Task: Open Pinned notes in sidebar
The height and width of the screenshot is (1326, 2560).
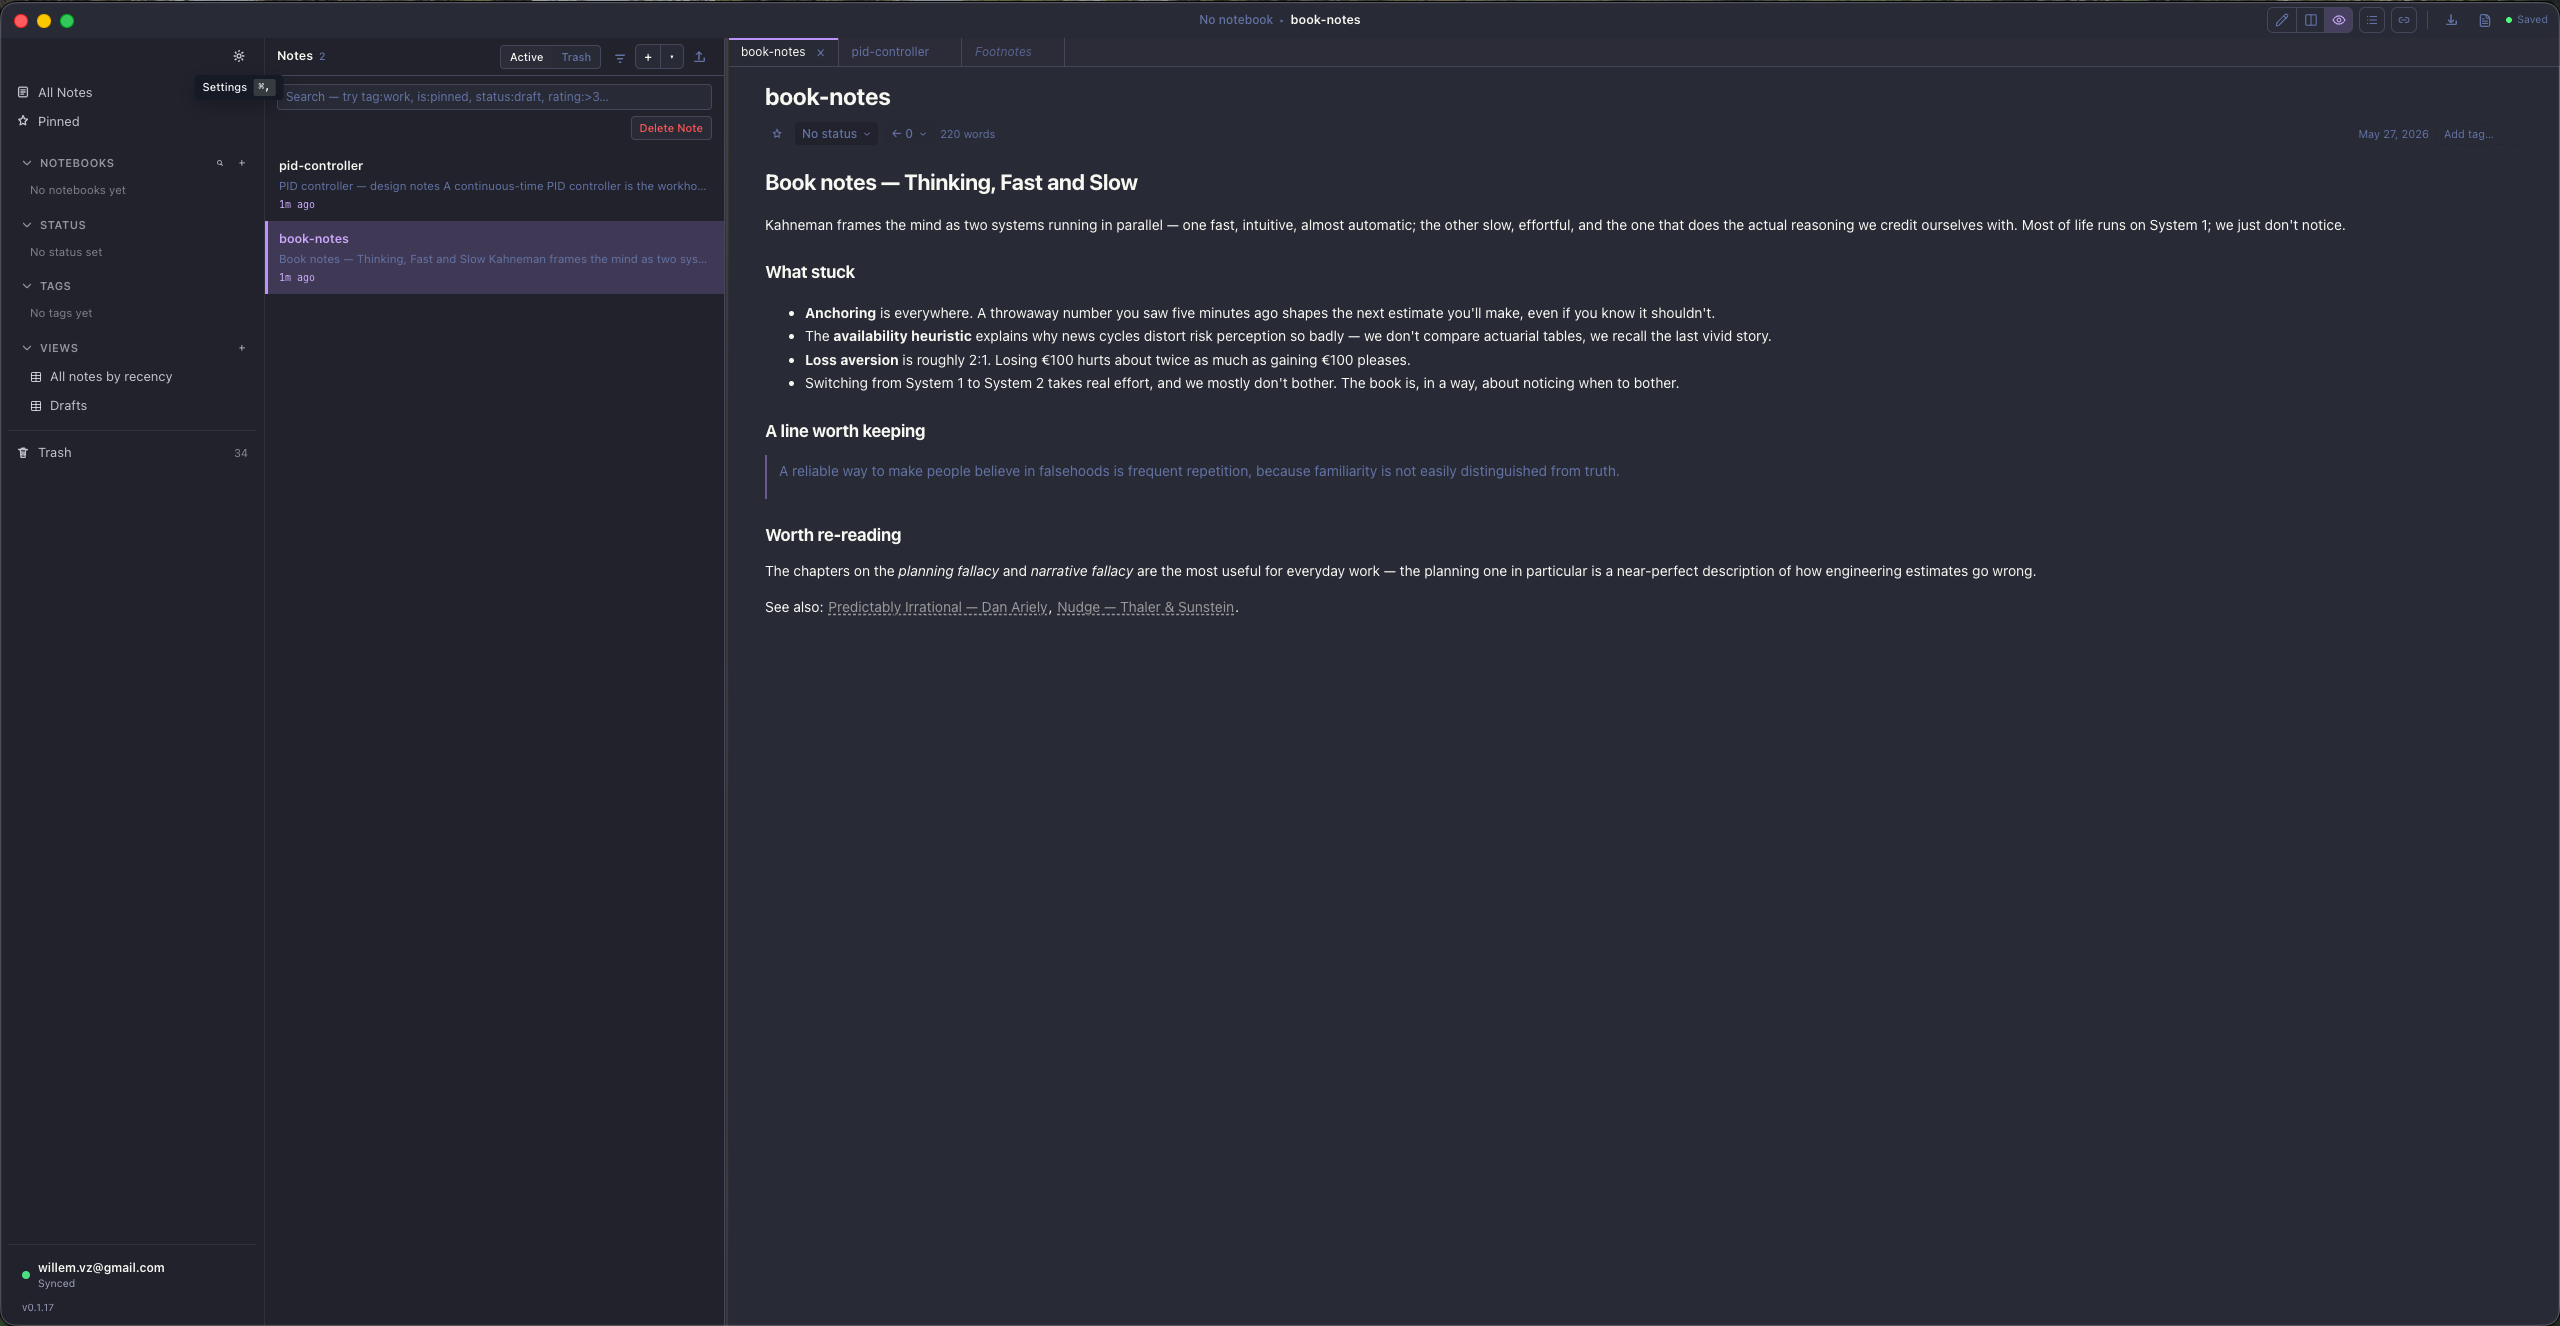Action: tap(59, 121)
